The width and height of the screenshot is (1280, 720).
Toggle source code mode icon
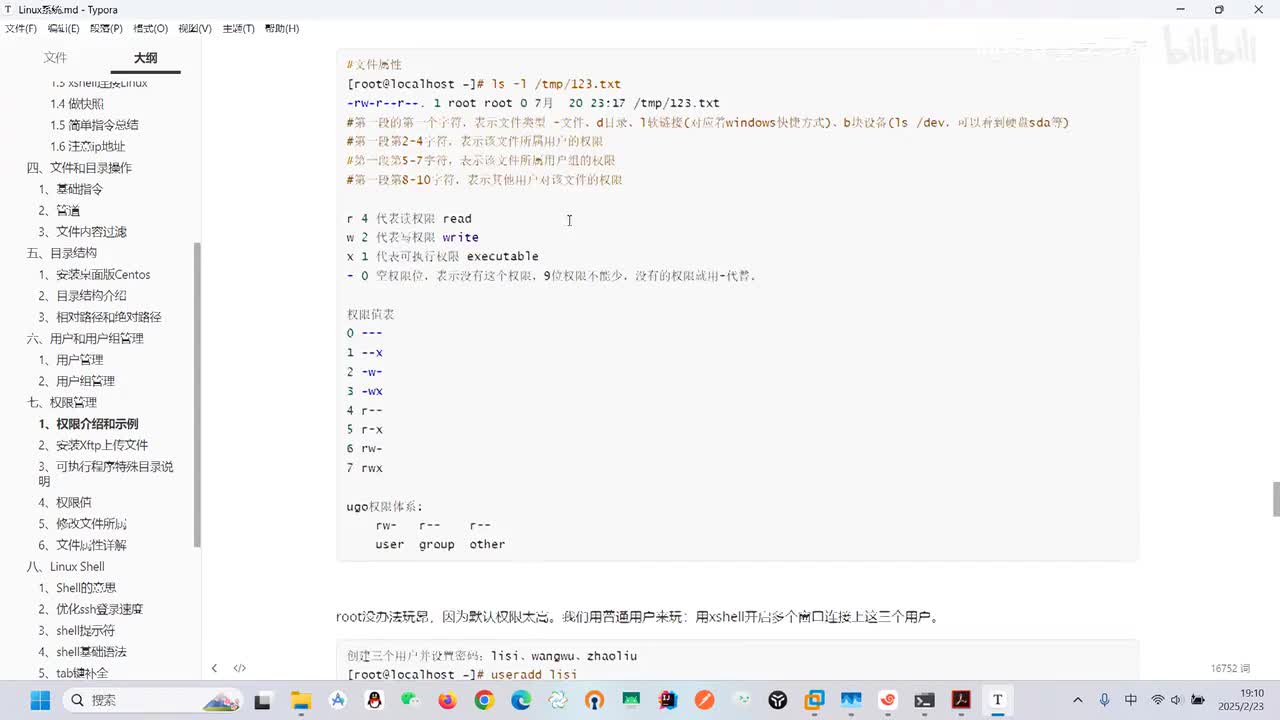[240, 668]
